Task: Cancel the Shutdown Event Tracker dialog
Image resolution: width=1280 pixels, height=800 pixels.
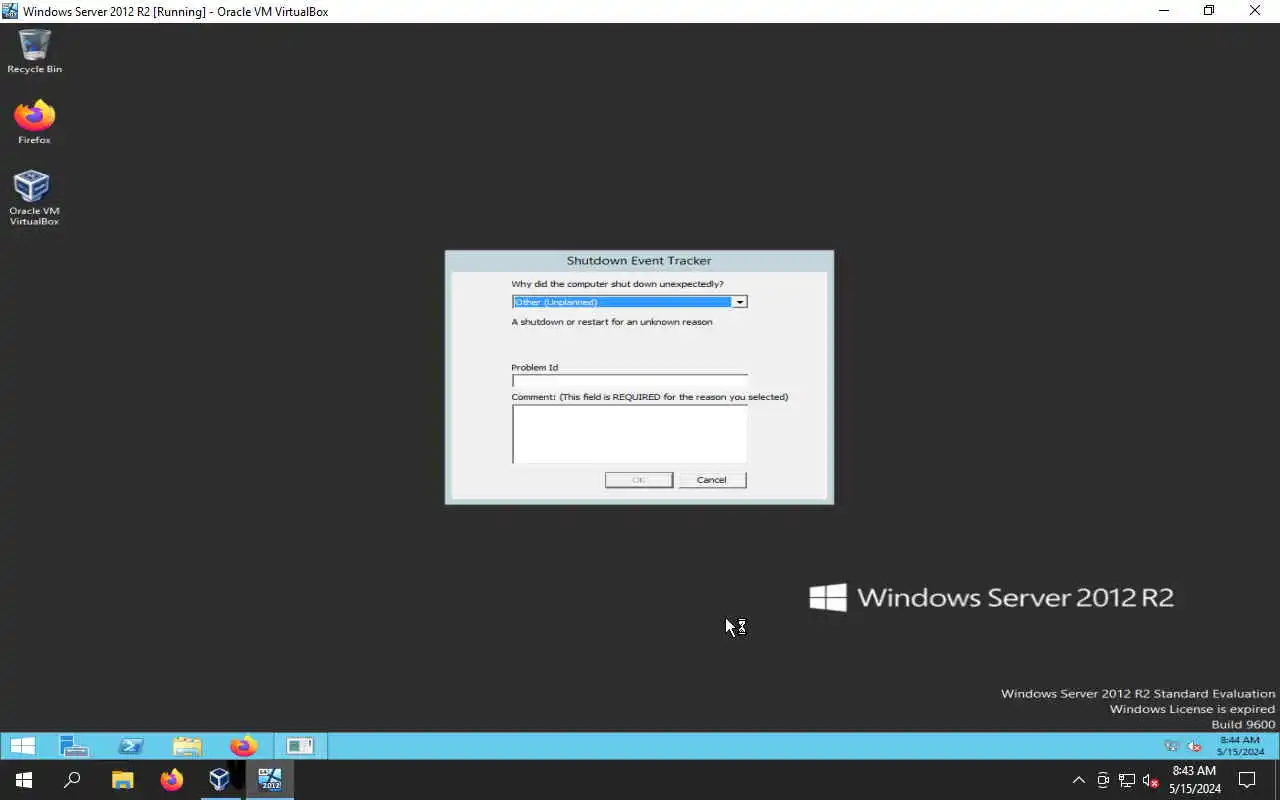Action: pyautogui.click(x=712, y=480)
